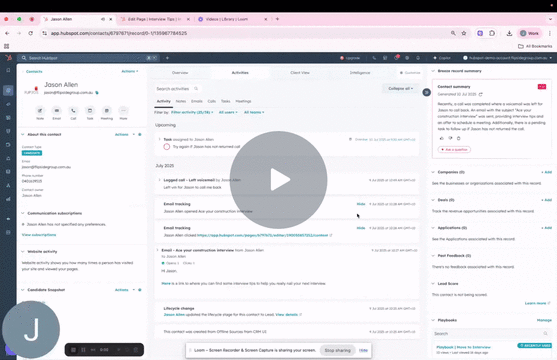Open the More actions icon under contact name
The width and height of the screenshot is (557, 360).
pyautogui.click(x=123, y=111)
